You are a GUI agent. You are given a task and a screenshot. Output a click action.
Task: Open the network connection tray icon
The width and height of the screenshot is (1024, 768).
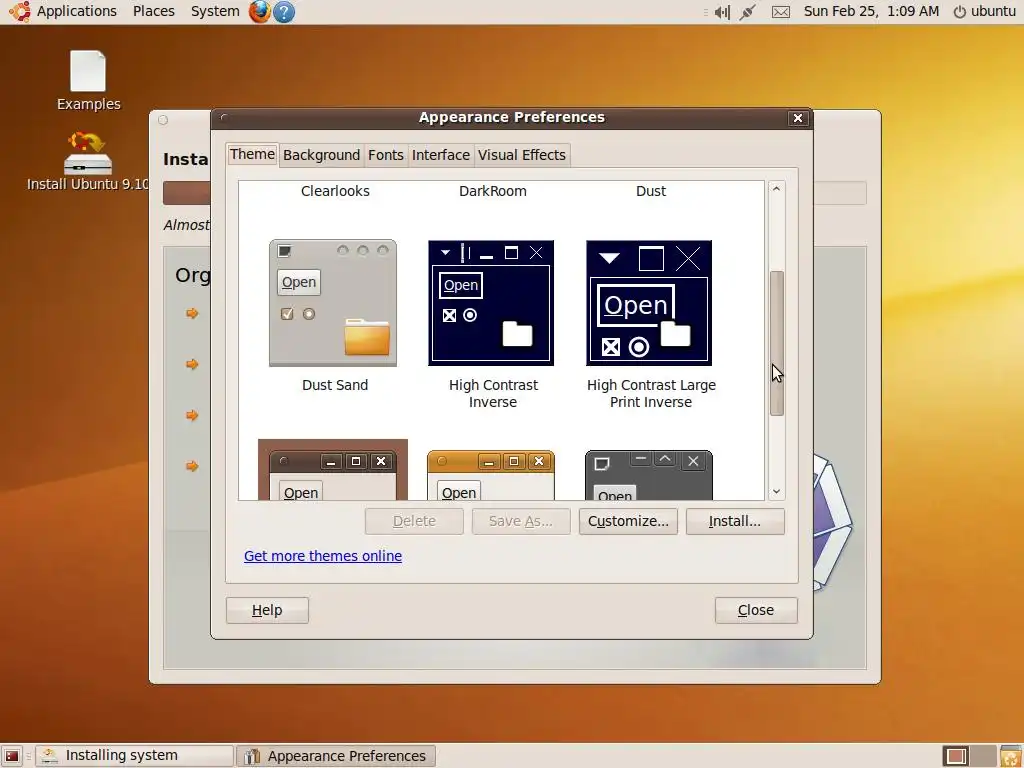(748, 12)
